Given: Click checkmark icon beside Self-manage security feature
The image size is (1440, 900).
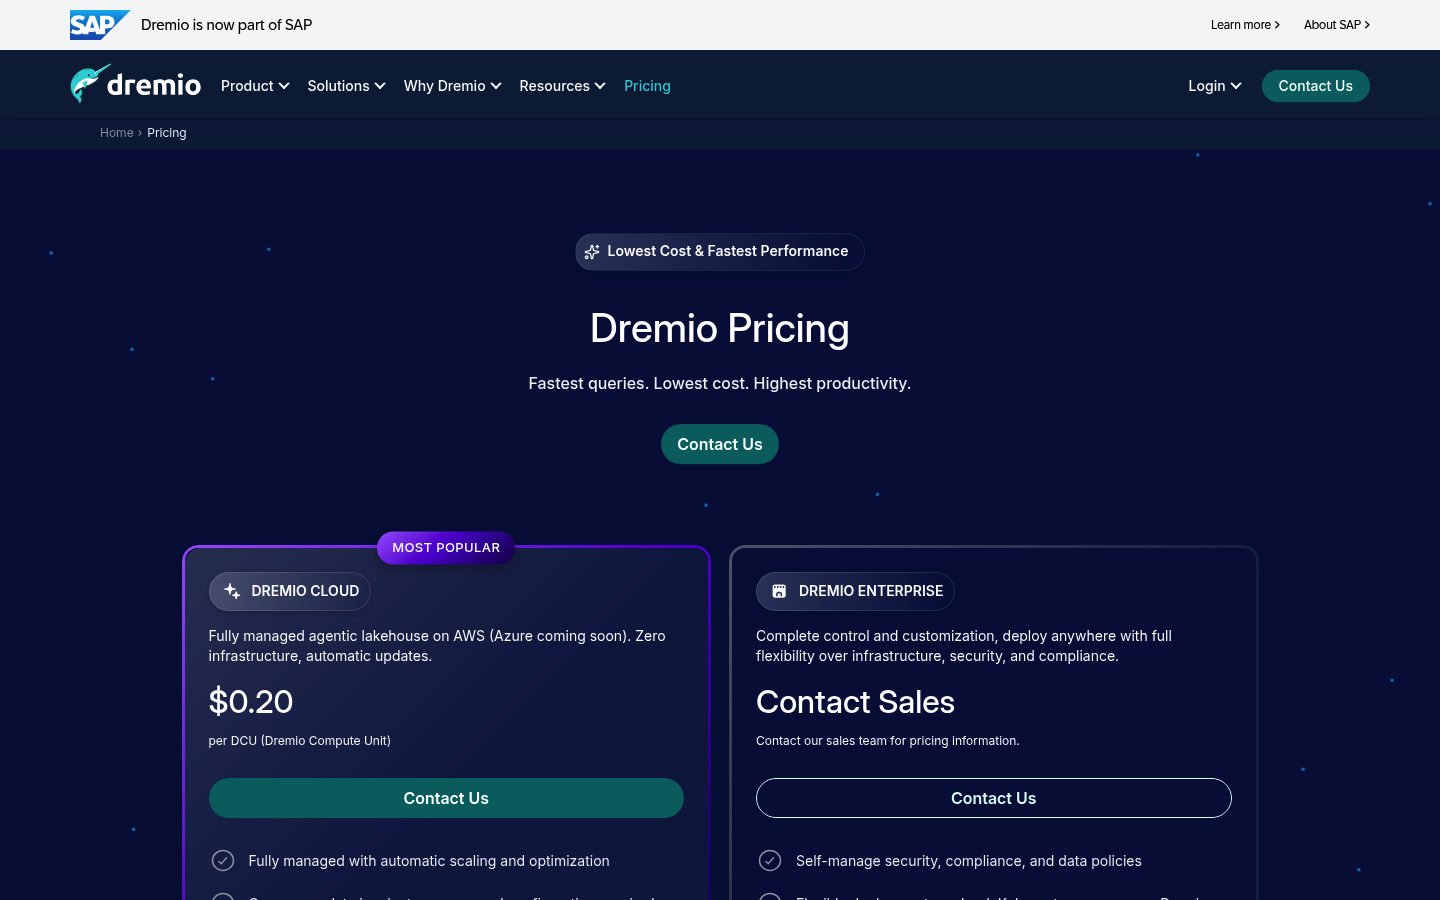Looking at the screenshot, I should [x=770, y=861].
